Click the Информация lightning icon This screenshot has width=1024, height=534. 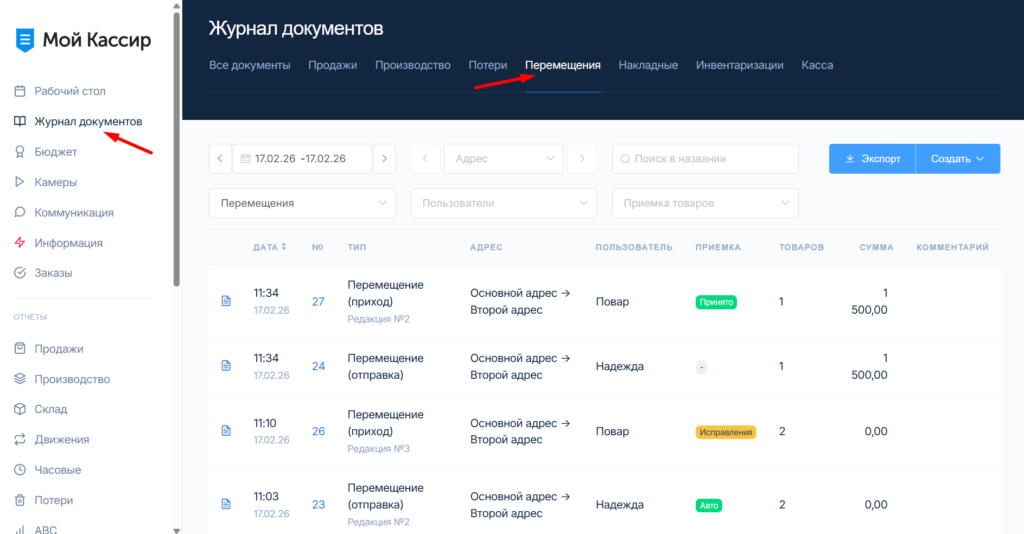pos(19,243)
